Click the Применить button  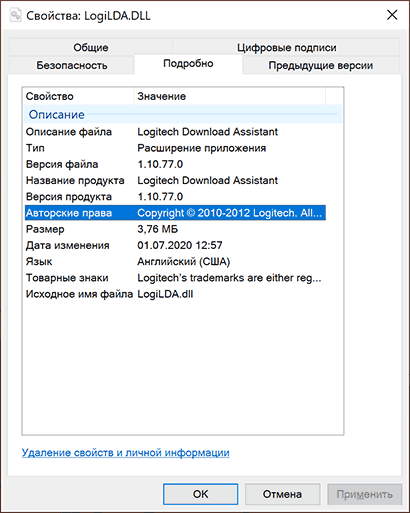pyautogui.click(x=364, y=494)
